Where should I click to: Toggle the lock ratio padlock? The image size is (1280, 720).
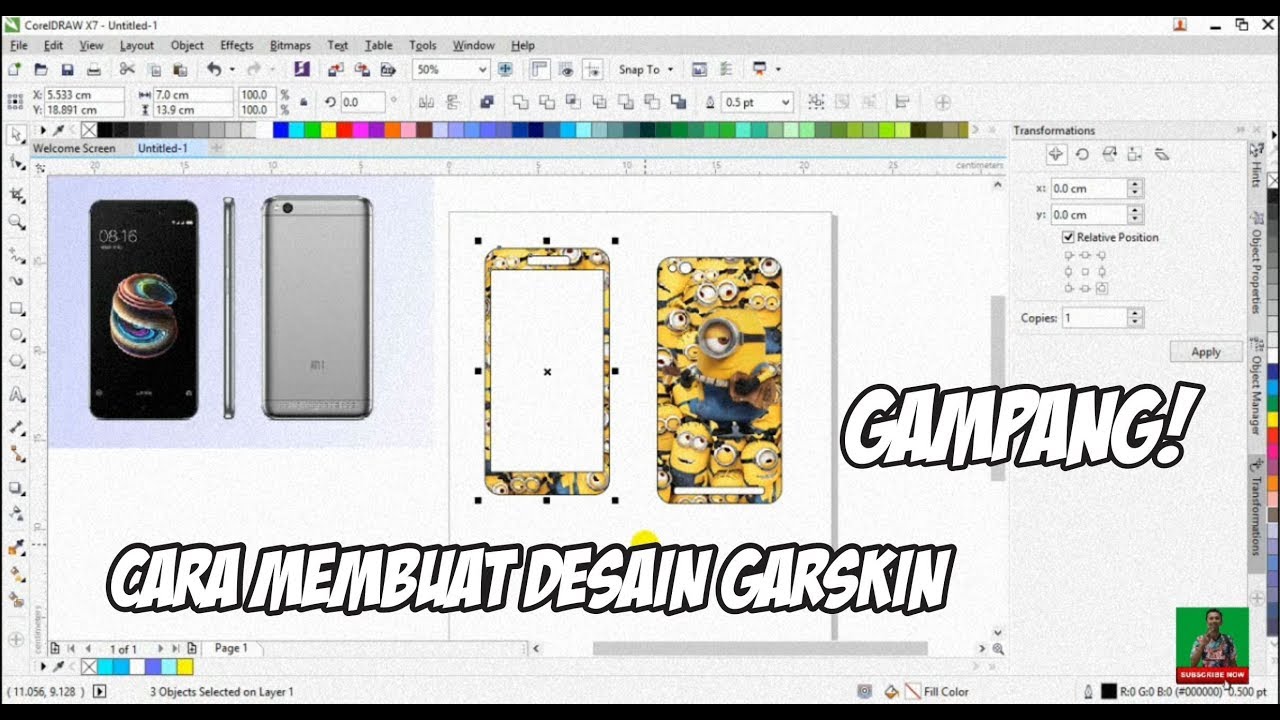tap(304, 102)
